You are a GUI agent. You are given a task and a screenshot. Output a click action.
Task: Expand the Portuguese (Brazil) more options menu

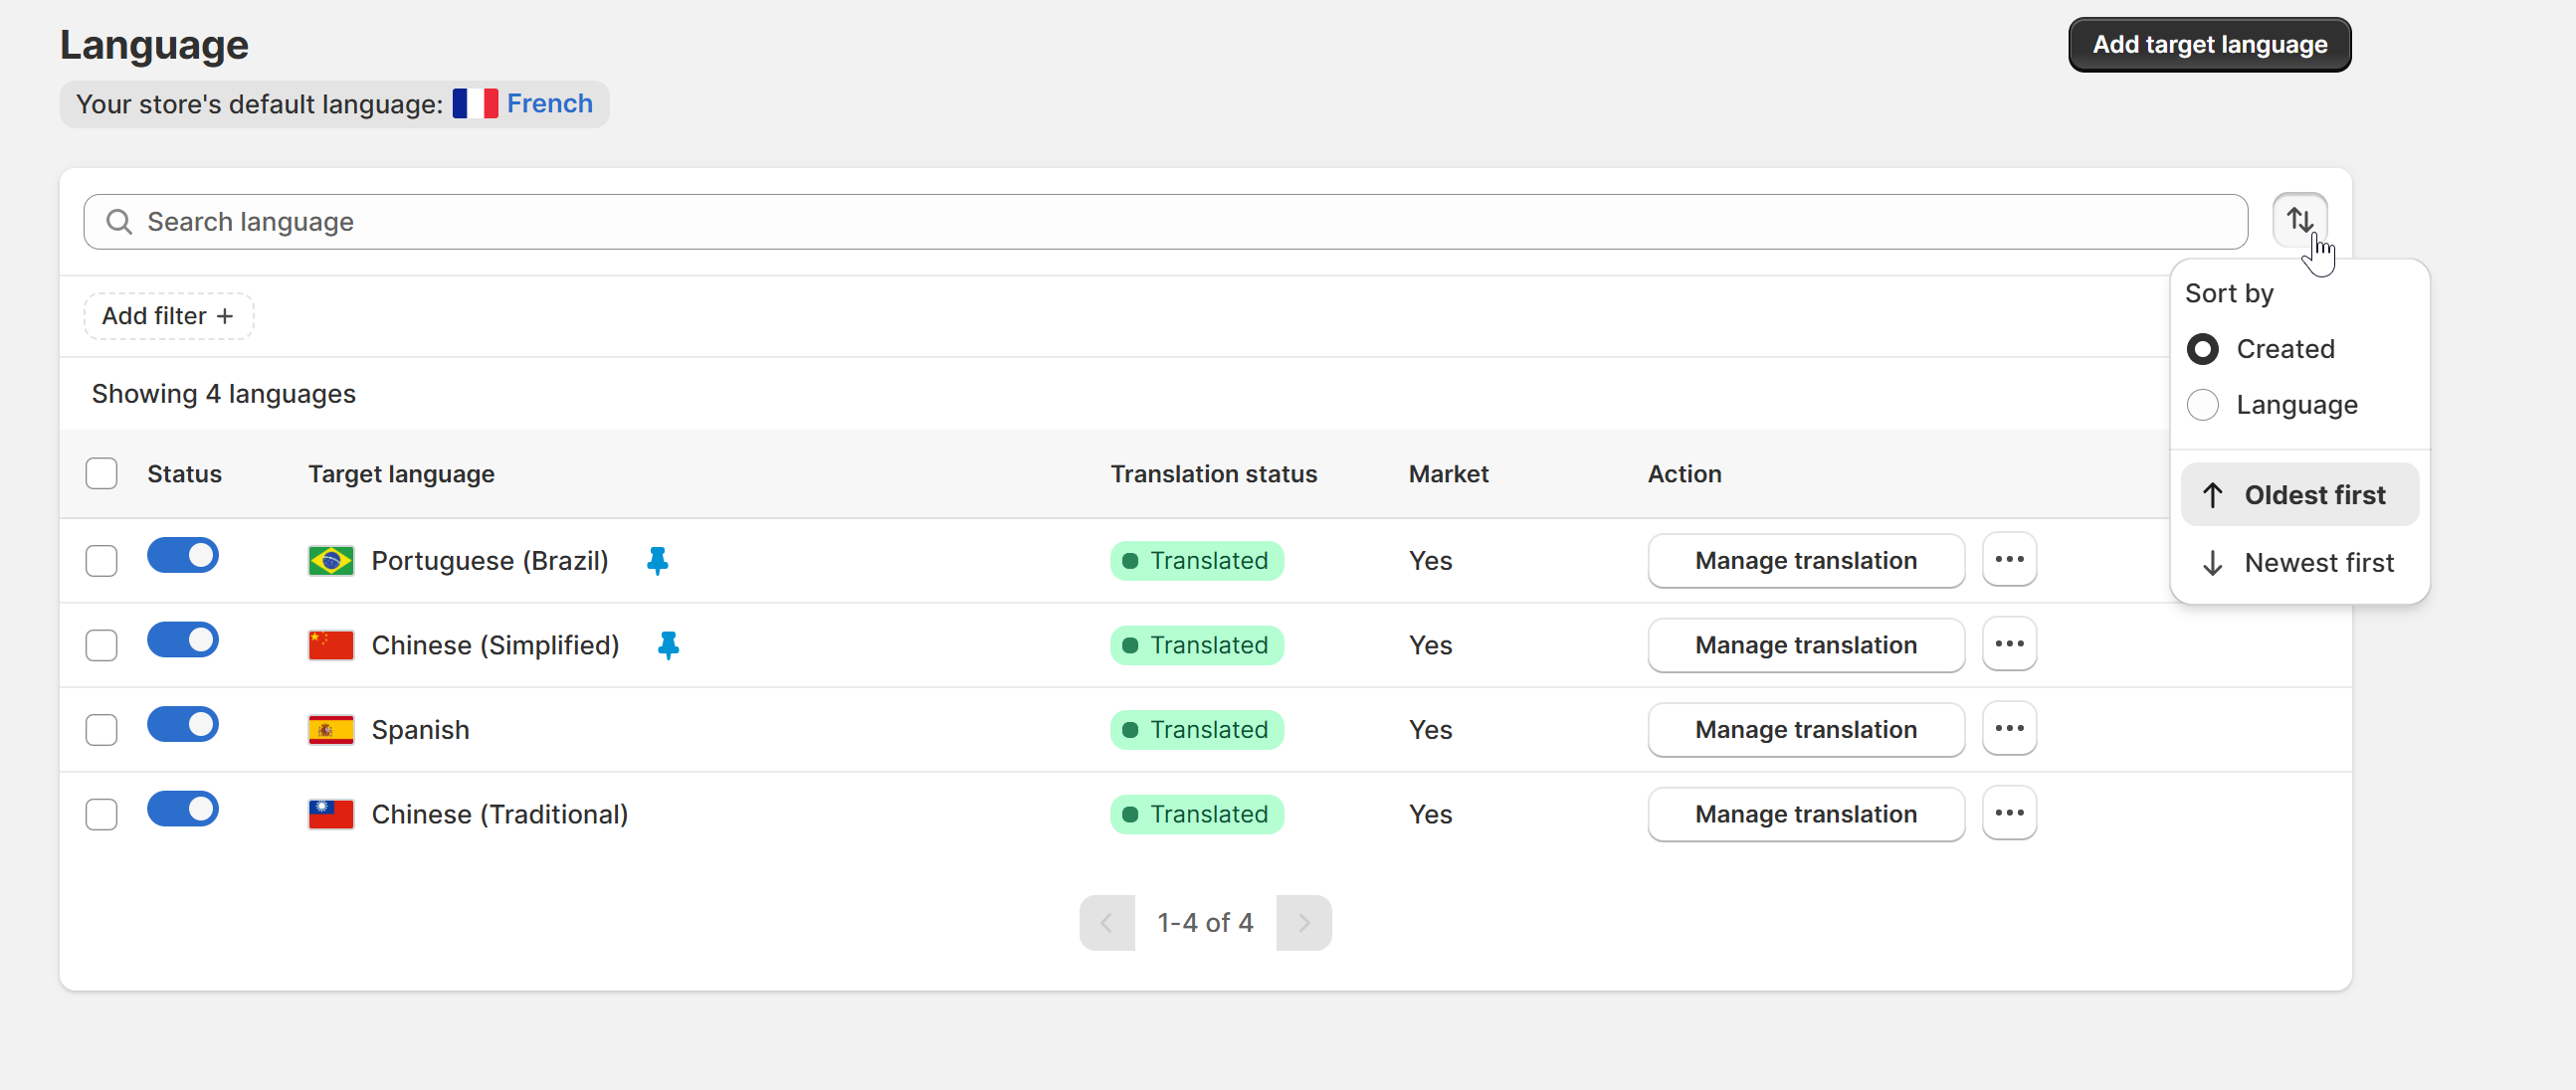pyautogui.click(x=2009, y=560)
